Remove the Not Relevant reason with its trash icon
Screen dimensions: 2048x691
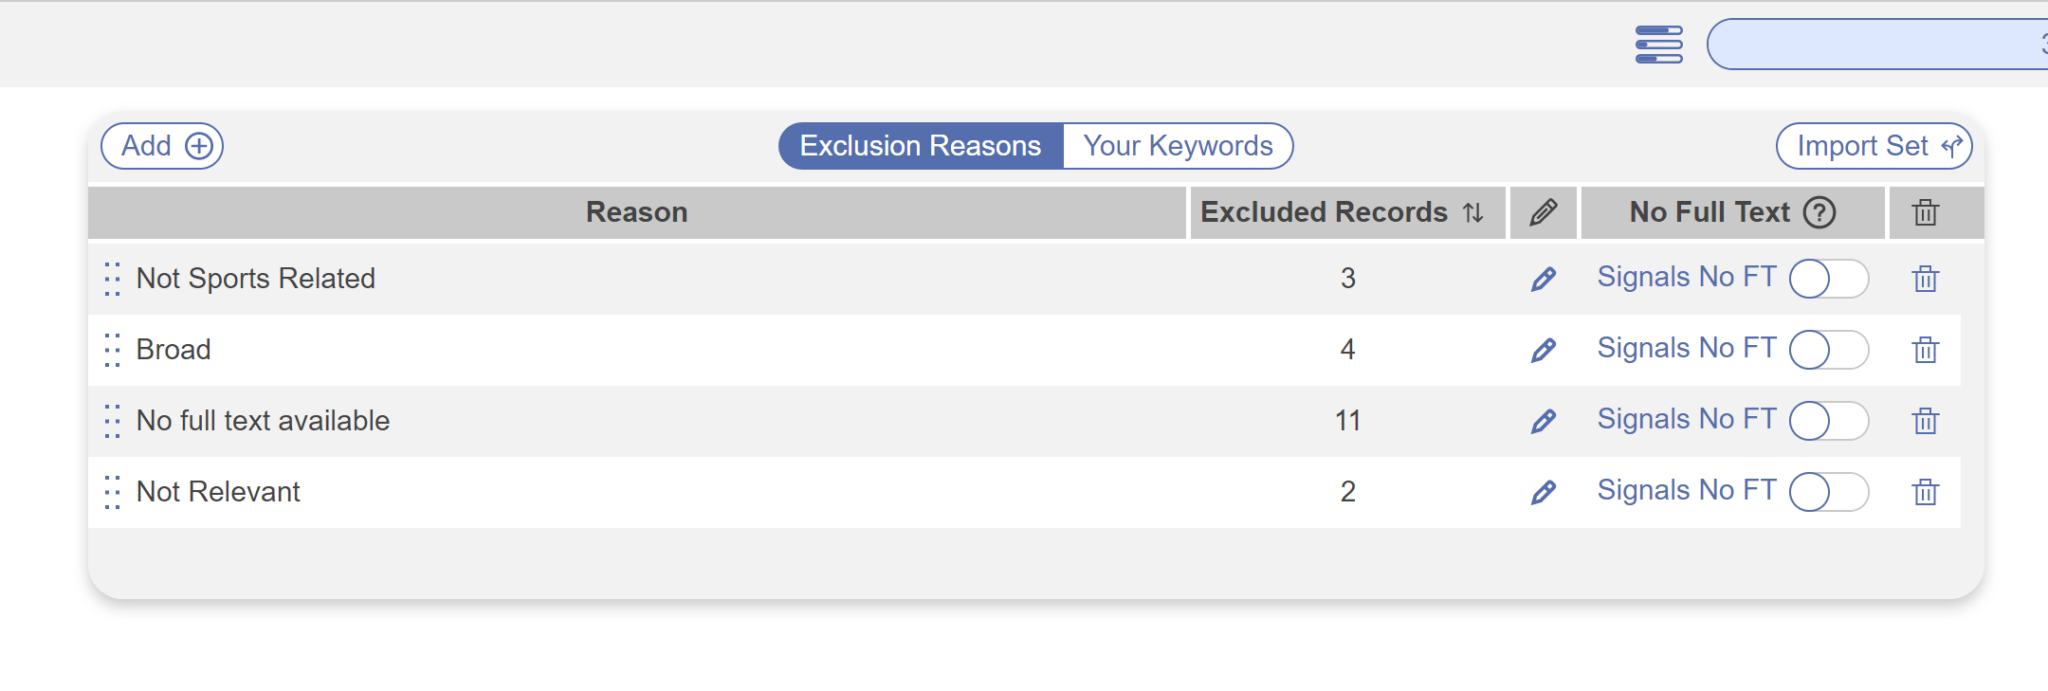pyautogui.click(x=1925, y=492)
